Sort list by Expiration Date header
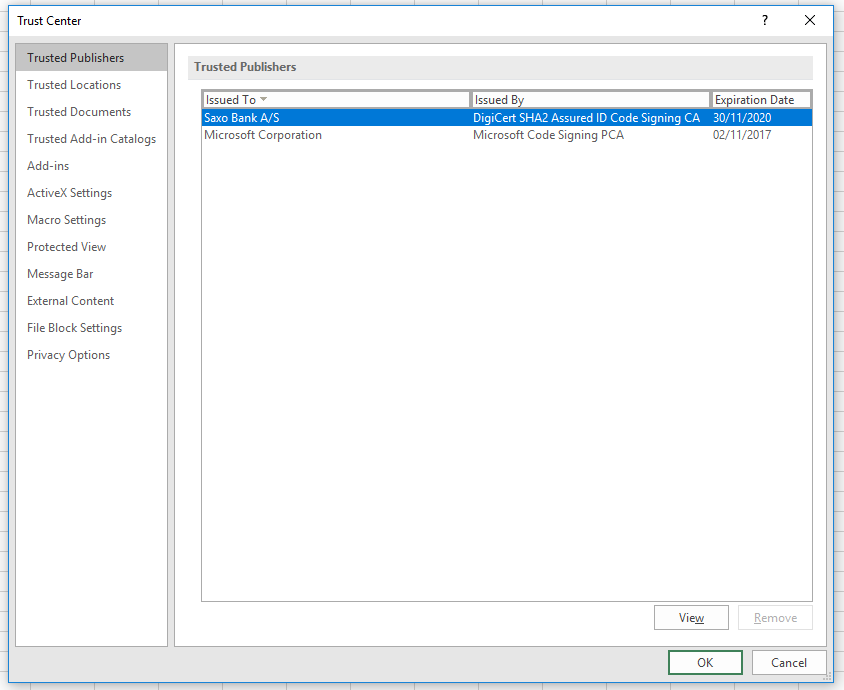Screen dimensions: 844x690 click(x=760, y=100)
